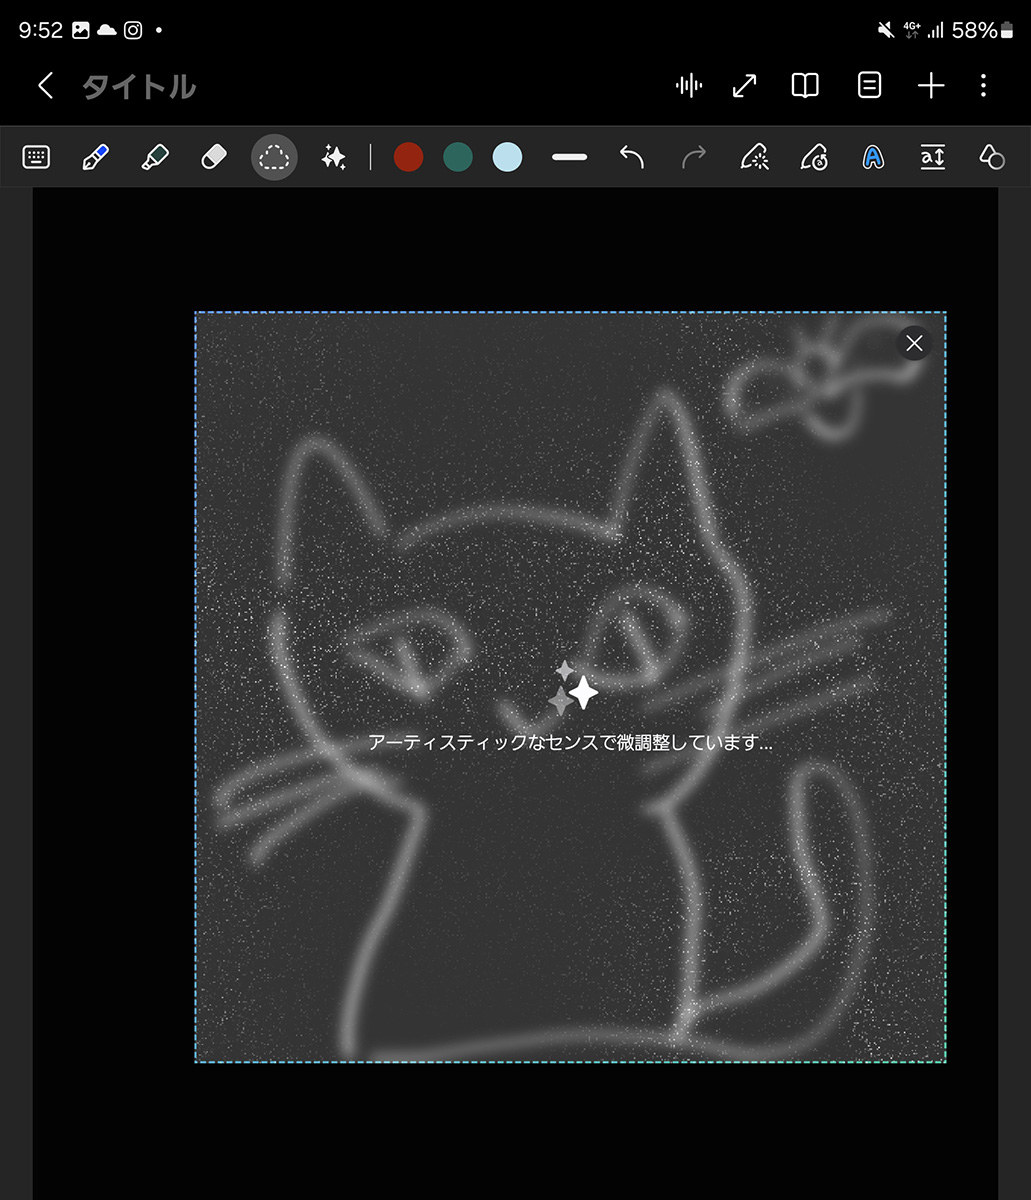The image size is (1031, 1200).
Task: Open the three-dot more options menu
Action: (983, 86)
